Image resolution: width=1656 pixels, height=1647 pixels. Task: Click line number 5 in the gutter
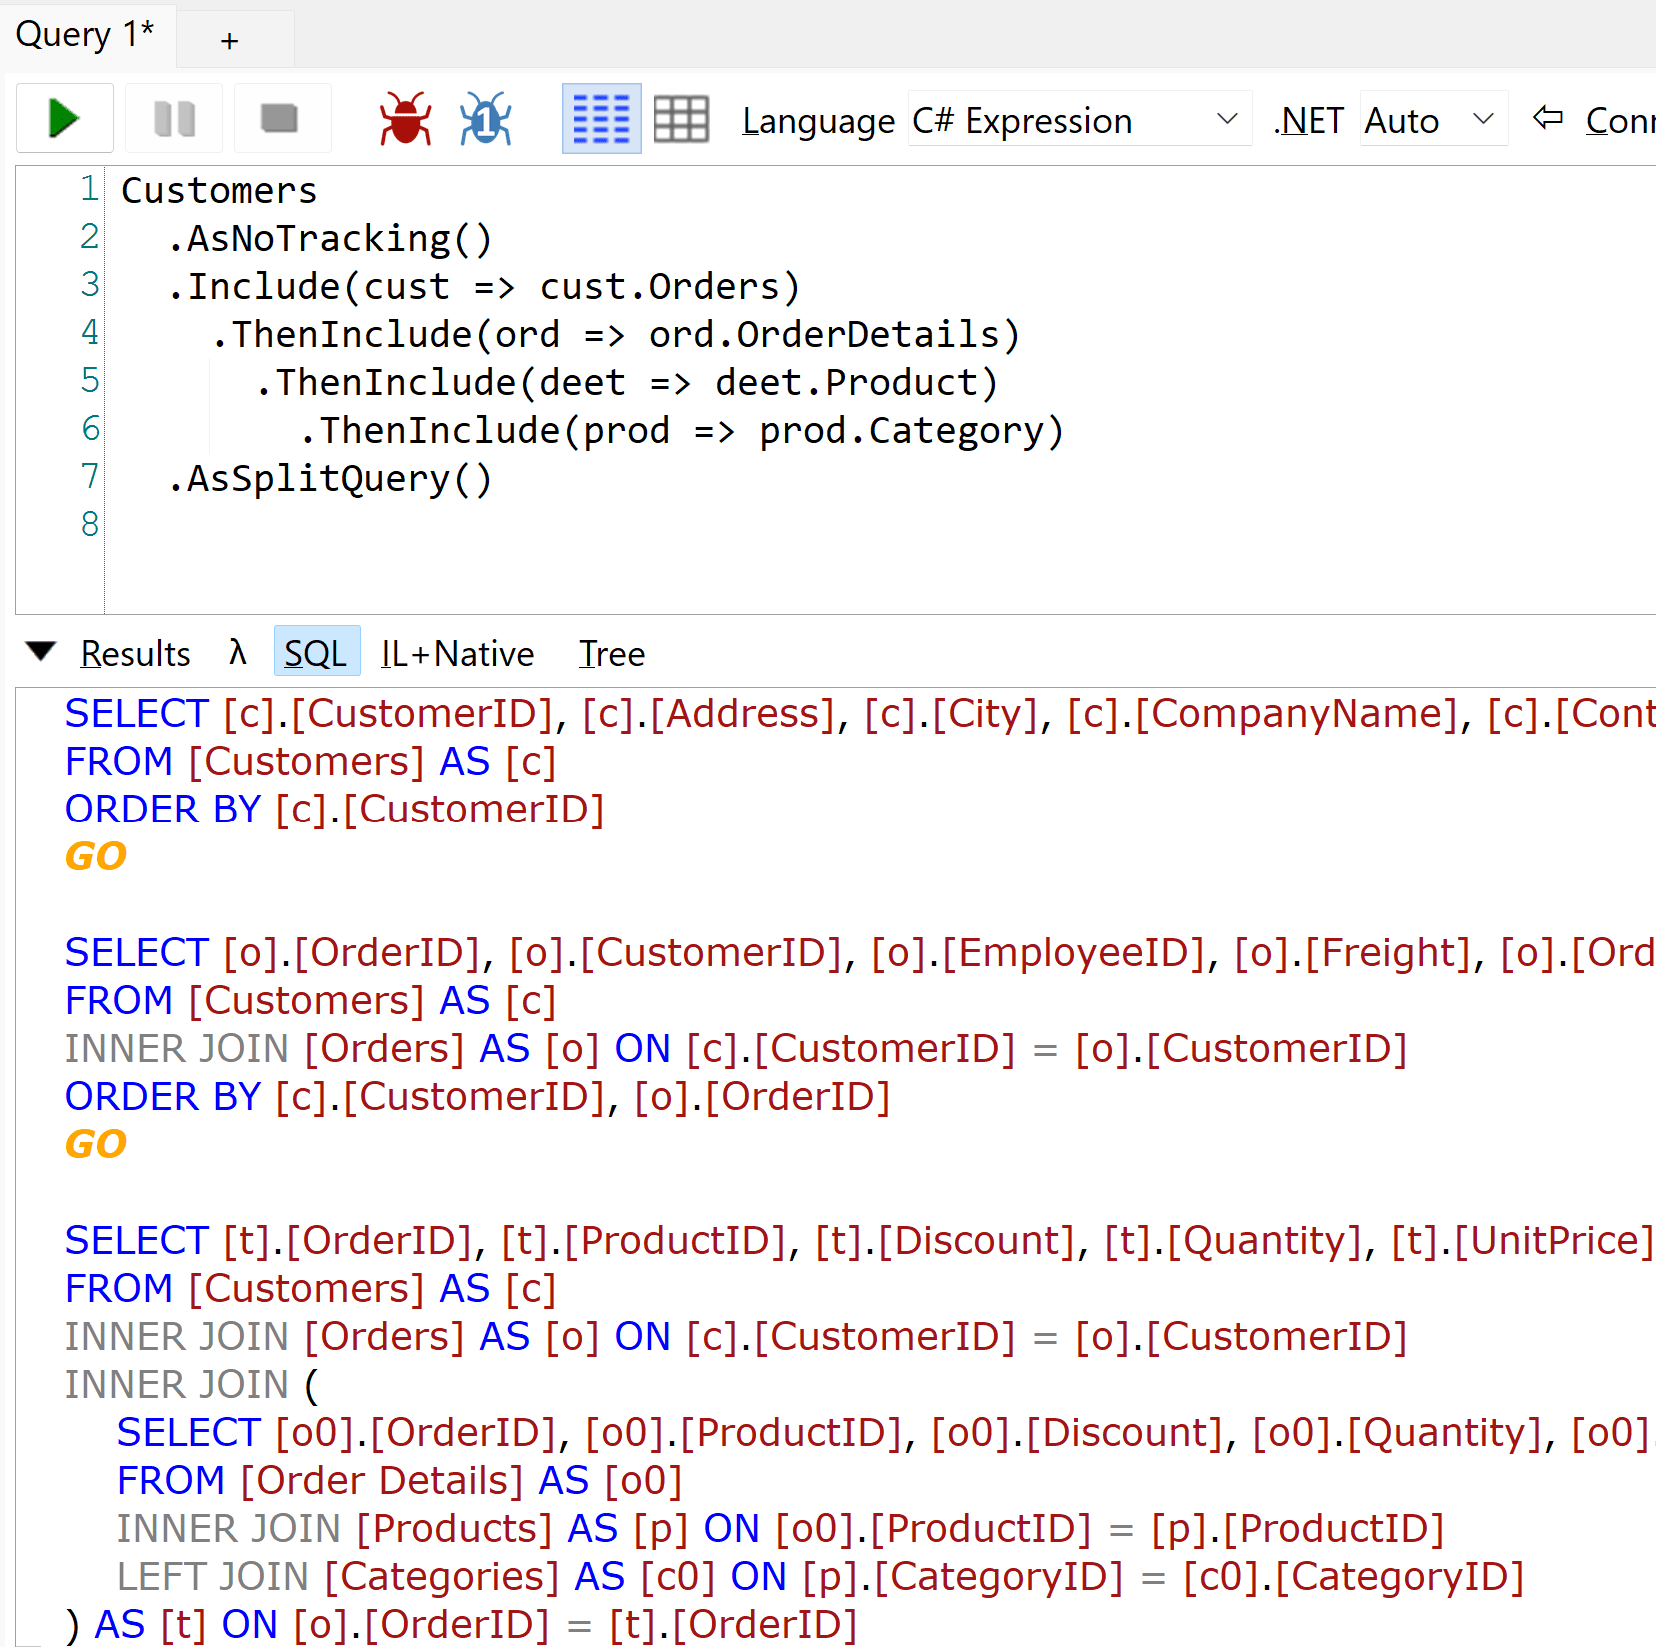tap(89, 380)
